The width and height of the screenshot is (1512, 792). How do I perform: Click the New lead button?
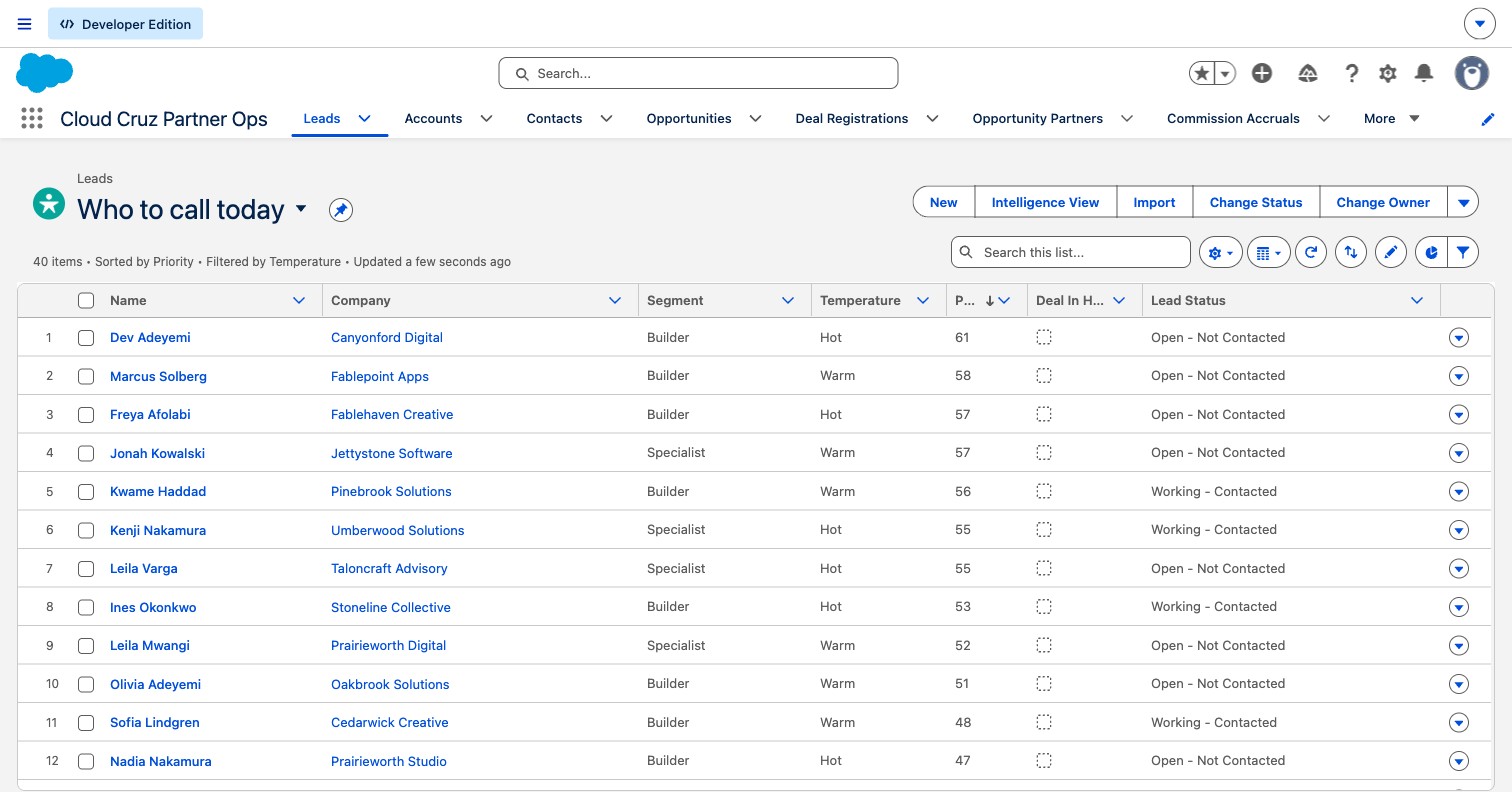(x=944, y=202)
